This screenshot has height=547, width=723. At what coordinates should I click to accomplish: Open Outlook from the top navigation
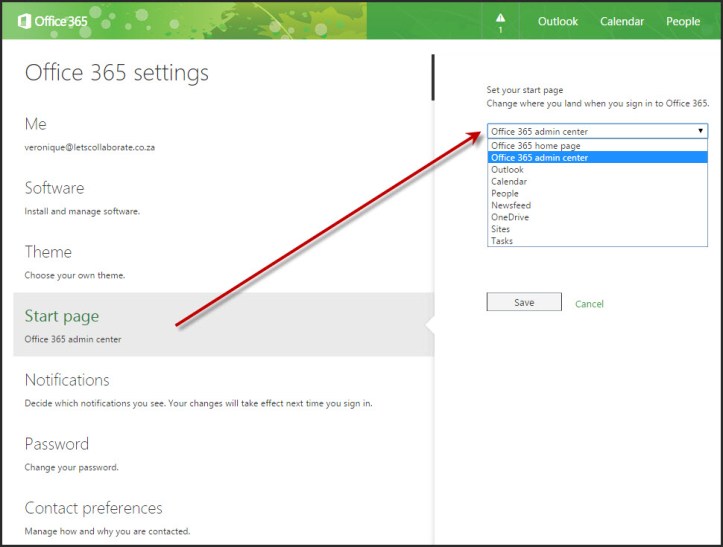[558, 22]
